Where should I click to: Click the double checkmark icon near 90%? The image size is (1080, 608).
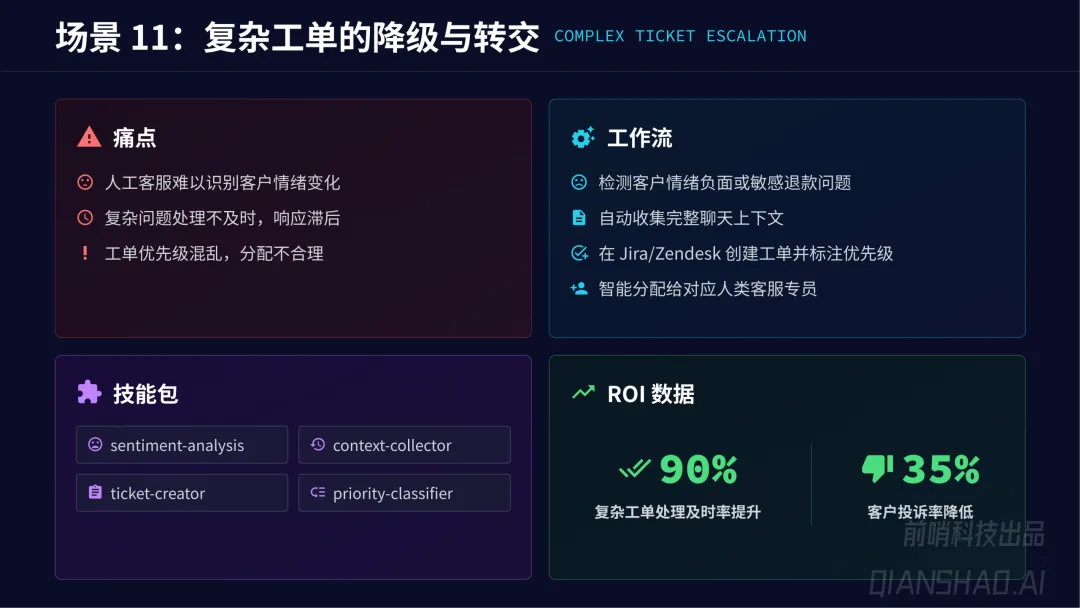634,468
